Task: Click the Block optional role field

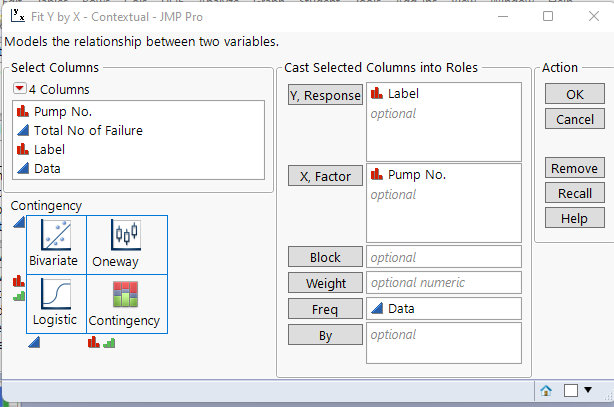Action: click(x=444, y=257)
